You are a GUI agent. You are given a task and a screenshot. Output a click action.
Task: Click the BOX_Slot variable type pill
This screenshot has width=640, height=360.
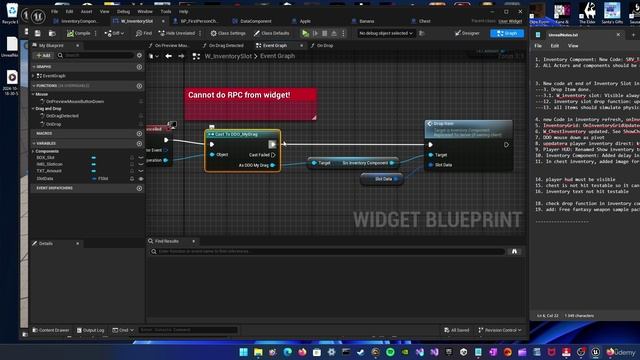coord(94,158)
